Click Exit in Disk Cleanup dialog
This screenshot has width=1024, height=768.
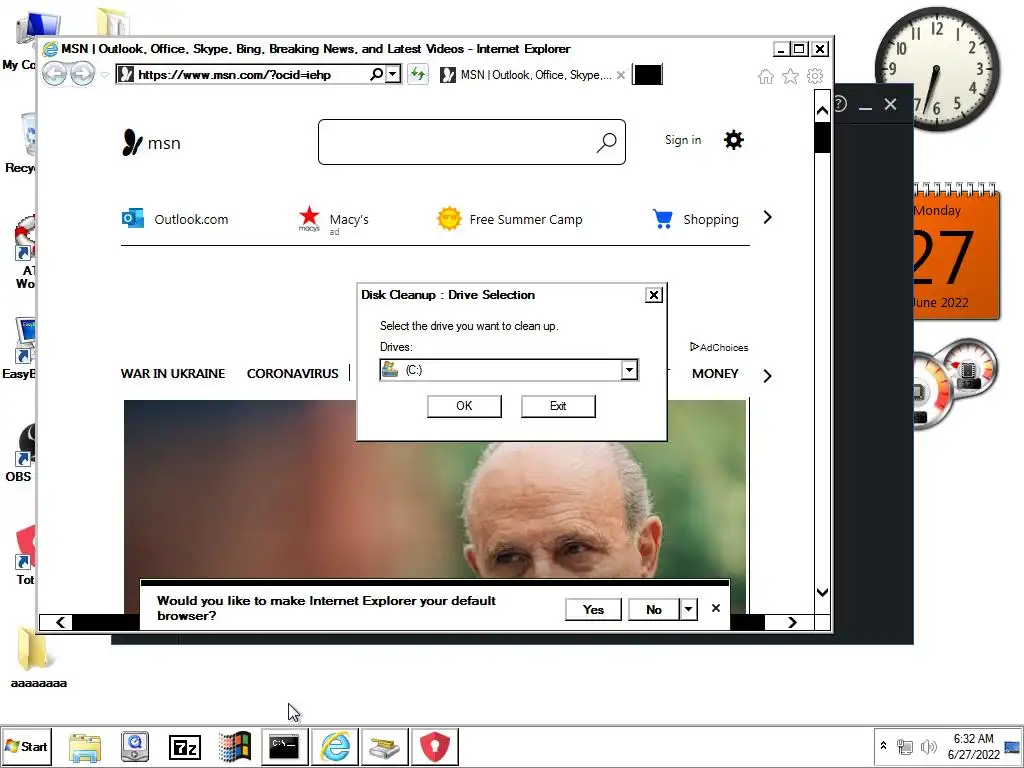click(558, 406)
